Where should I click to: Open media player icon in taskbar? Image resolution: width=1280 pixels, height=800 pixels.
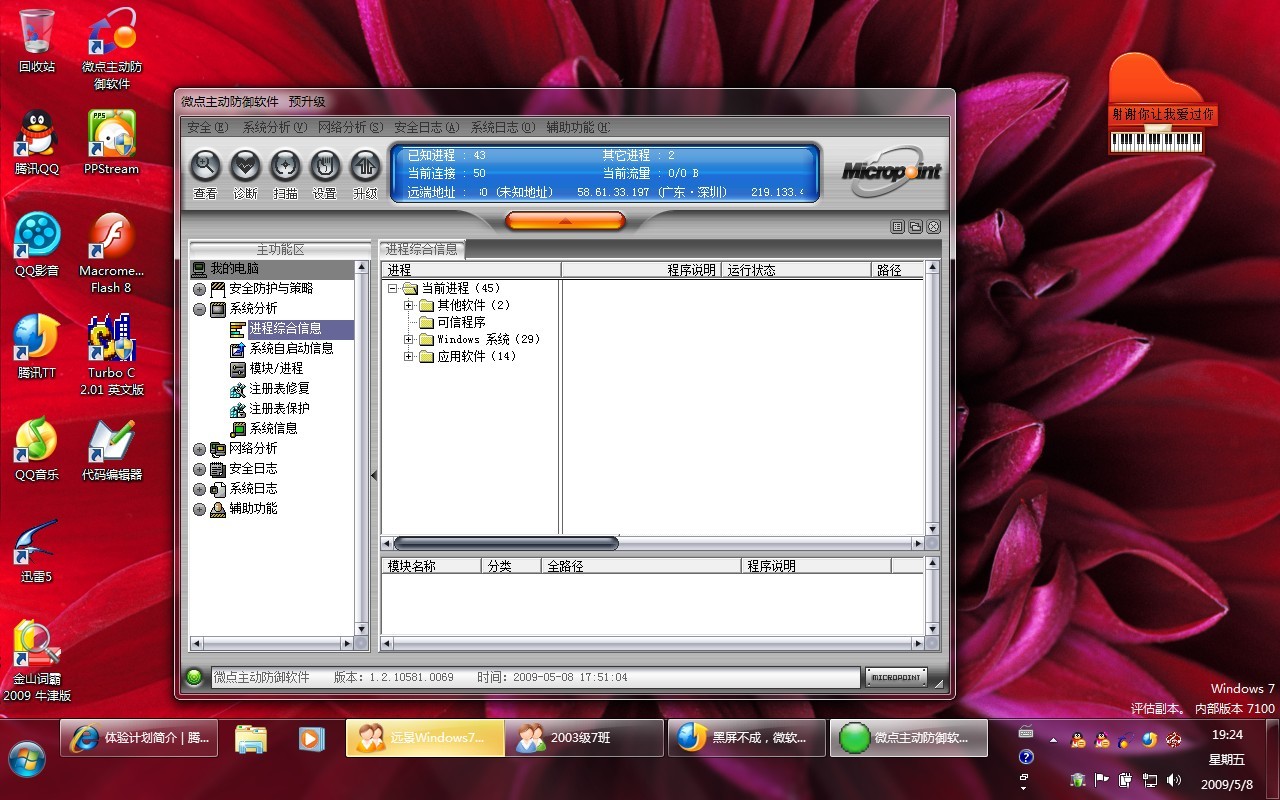pyautogui.click(x=311, y=738)
